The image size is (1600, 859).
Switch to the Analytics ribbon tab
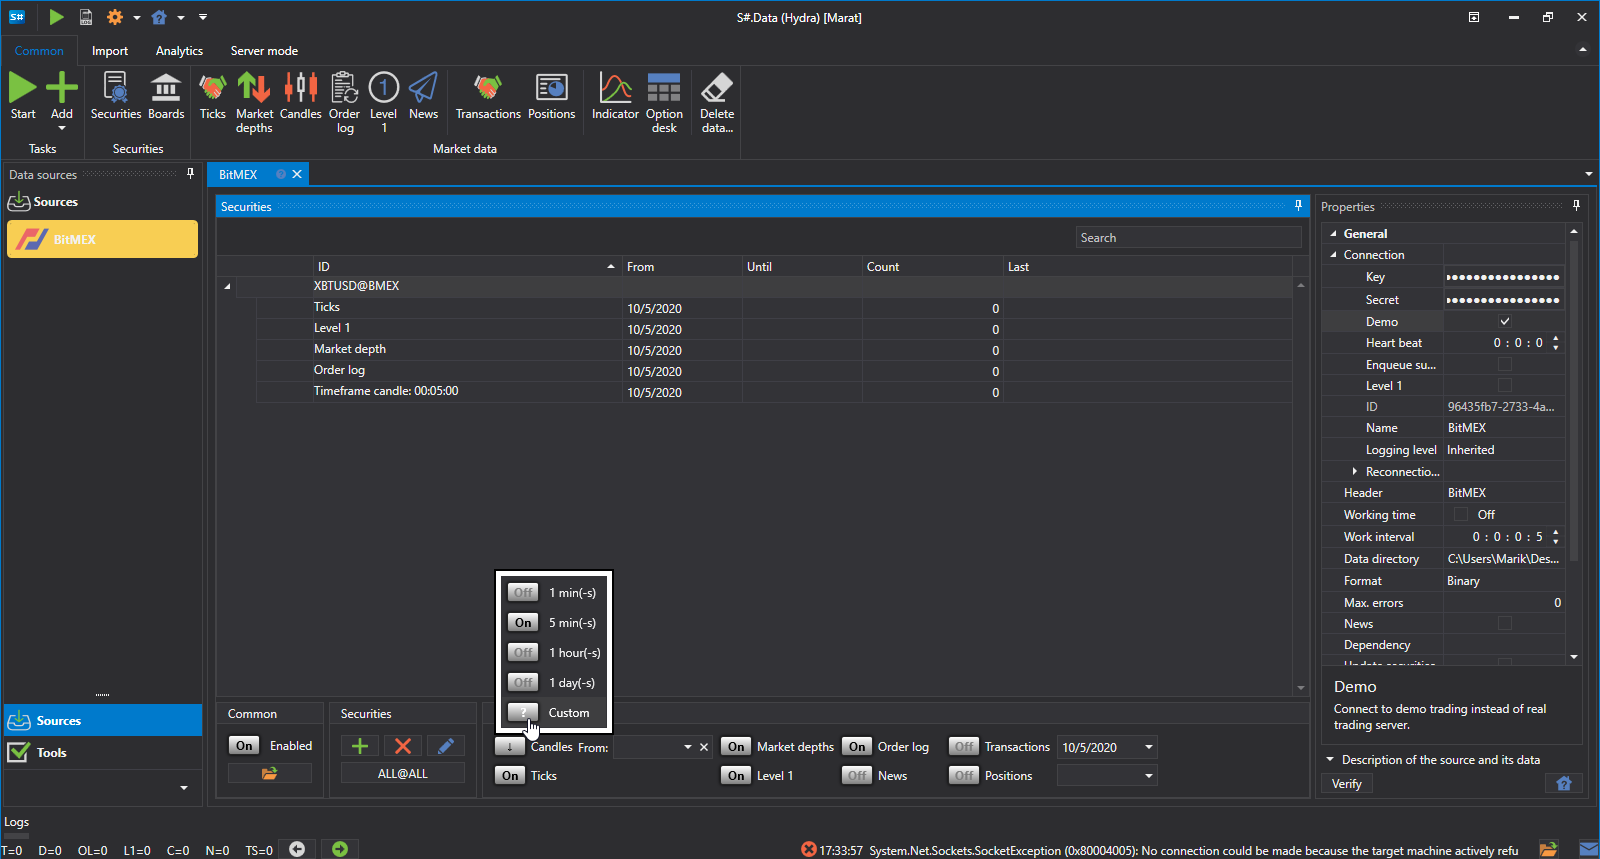(179, 51)
